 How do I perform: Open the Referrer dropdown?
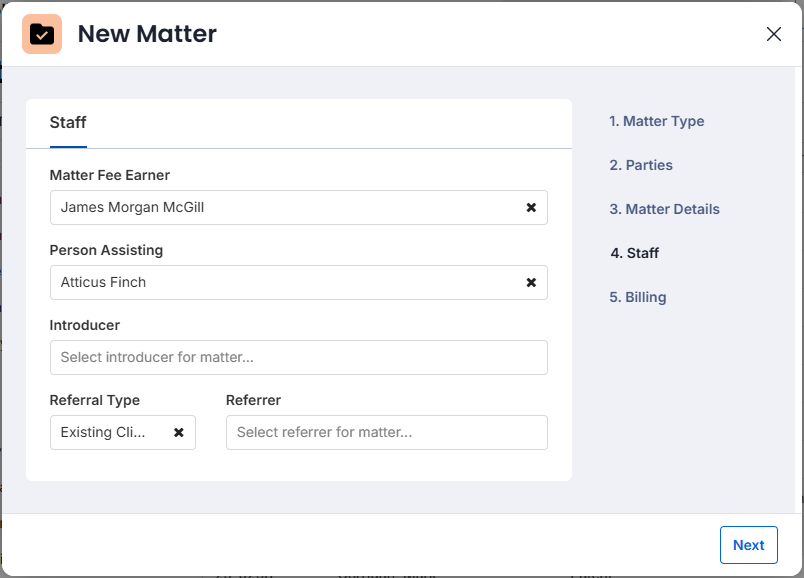tap(387, 432)
